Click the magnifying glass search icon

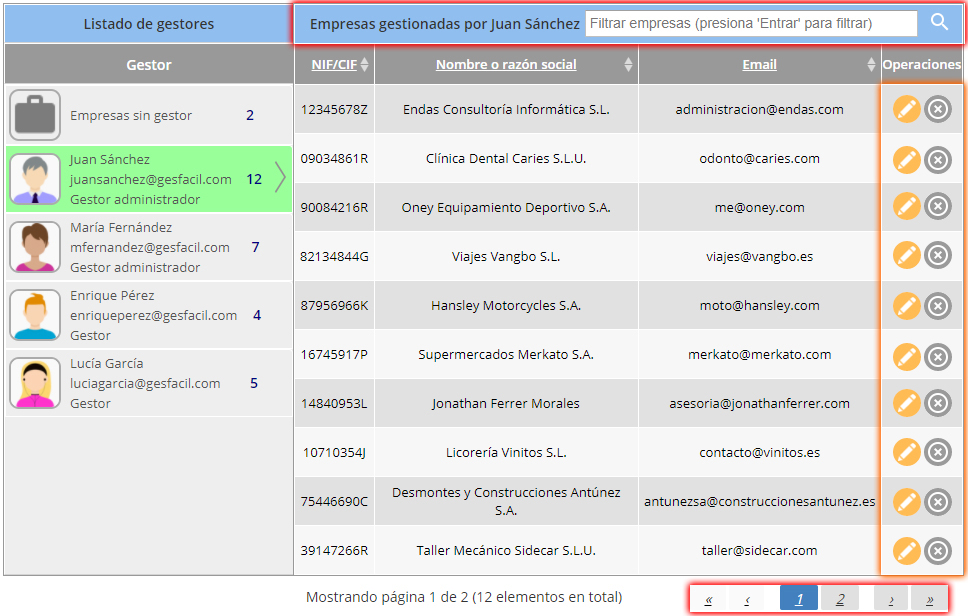[x=939, y=22]
